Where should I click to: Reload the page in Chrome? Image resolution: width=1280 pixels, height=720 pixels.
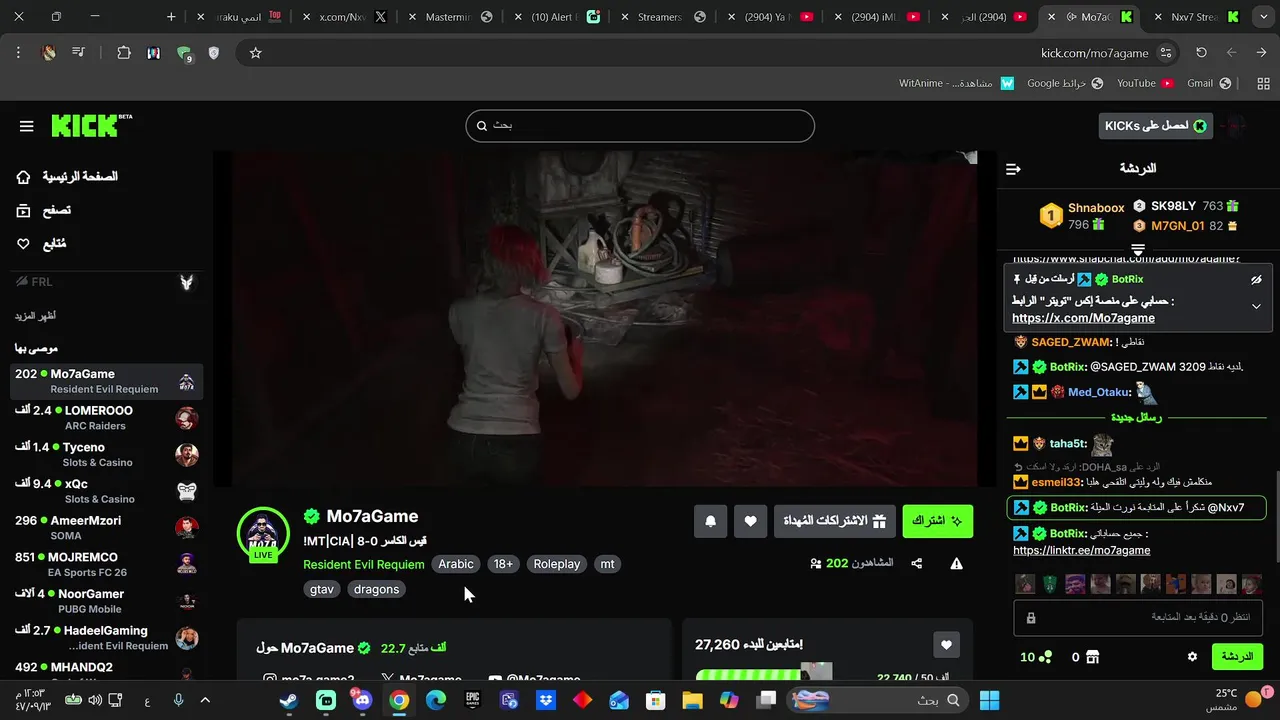[1201, 53]
